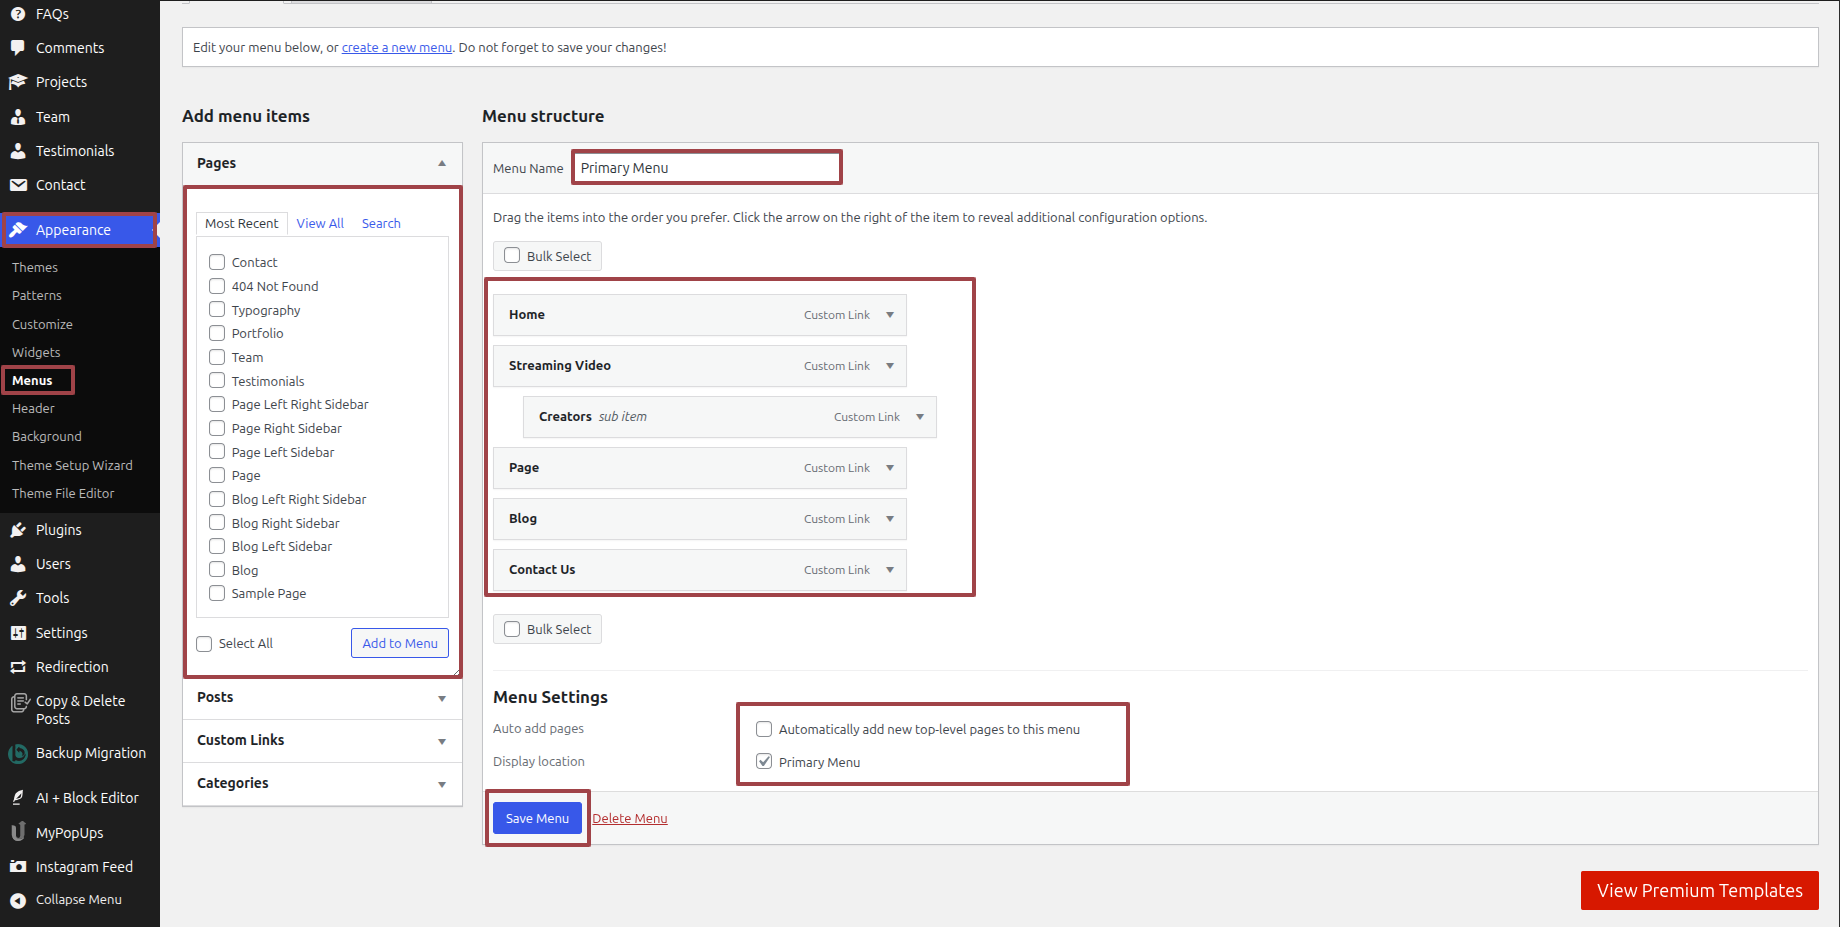Open the Widgets submenu item

(x=36, y=353)
